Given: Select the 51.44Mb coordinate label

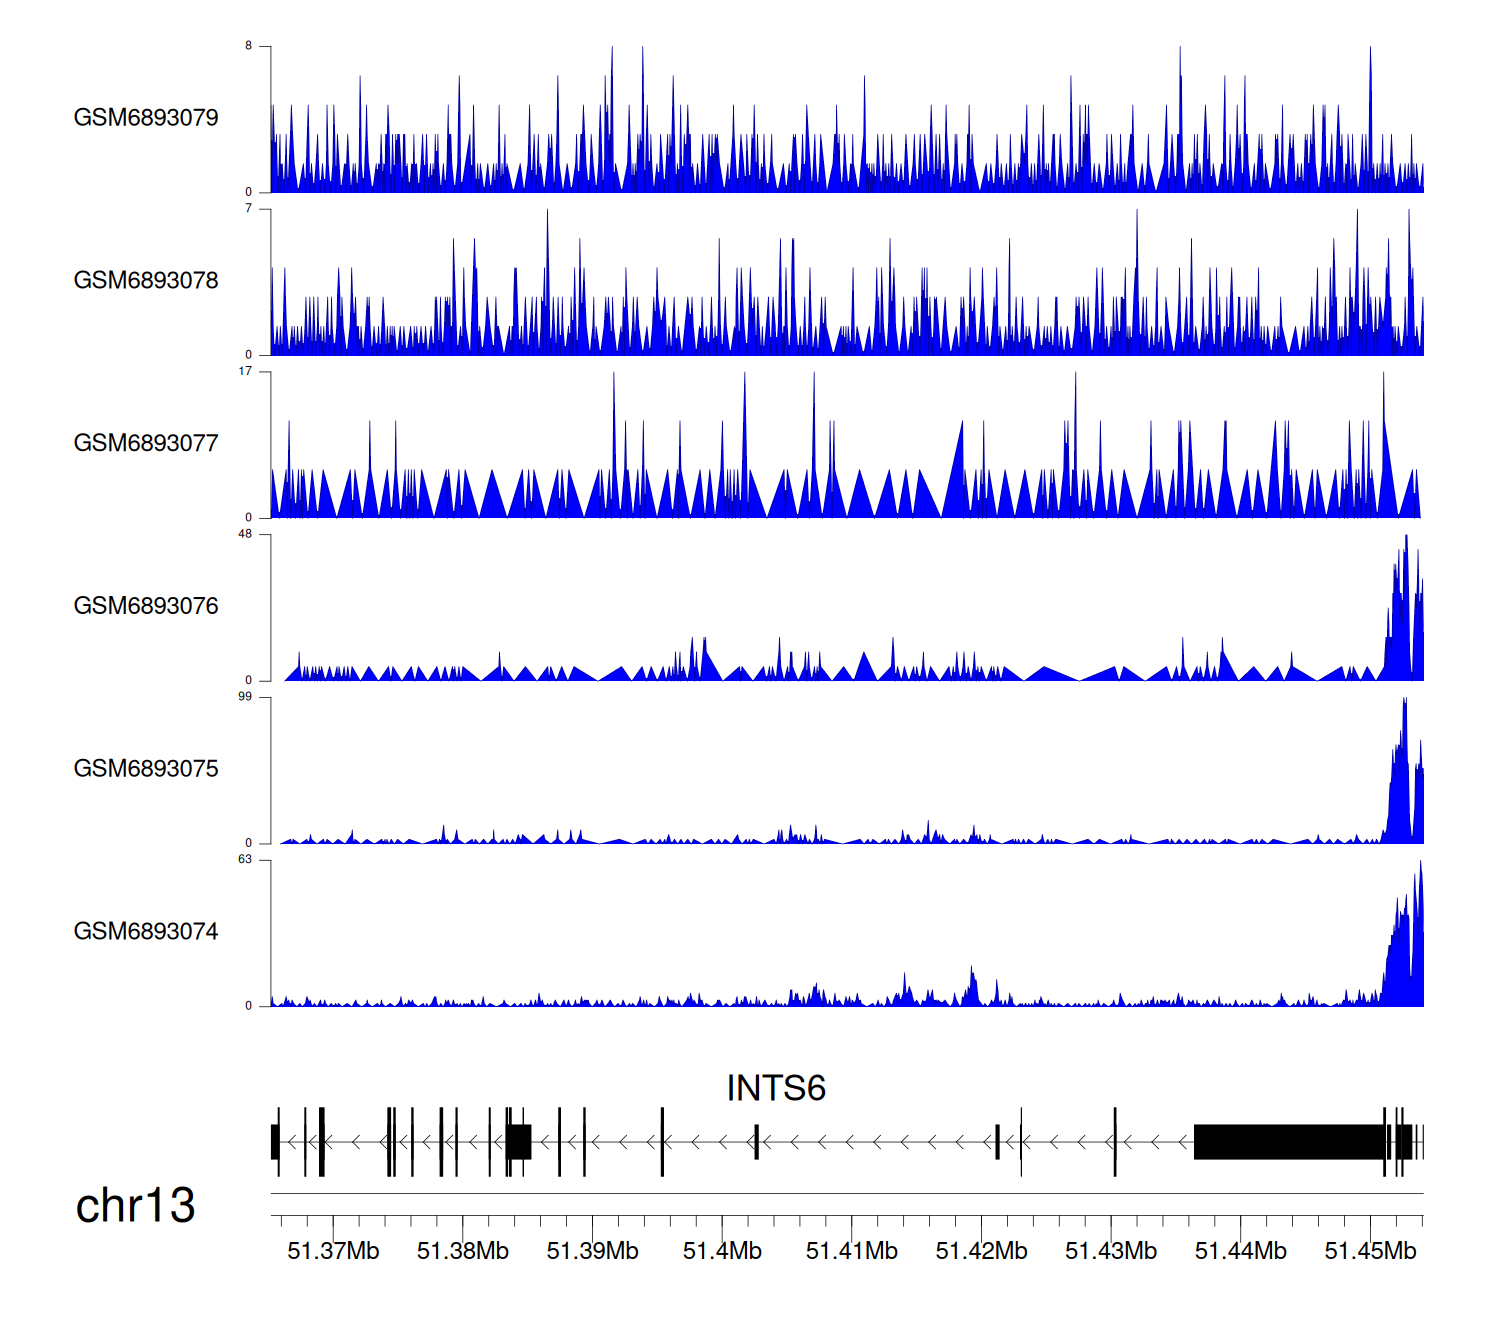Looking at the screenshot, I should [1240, 1251].
